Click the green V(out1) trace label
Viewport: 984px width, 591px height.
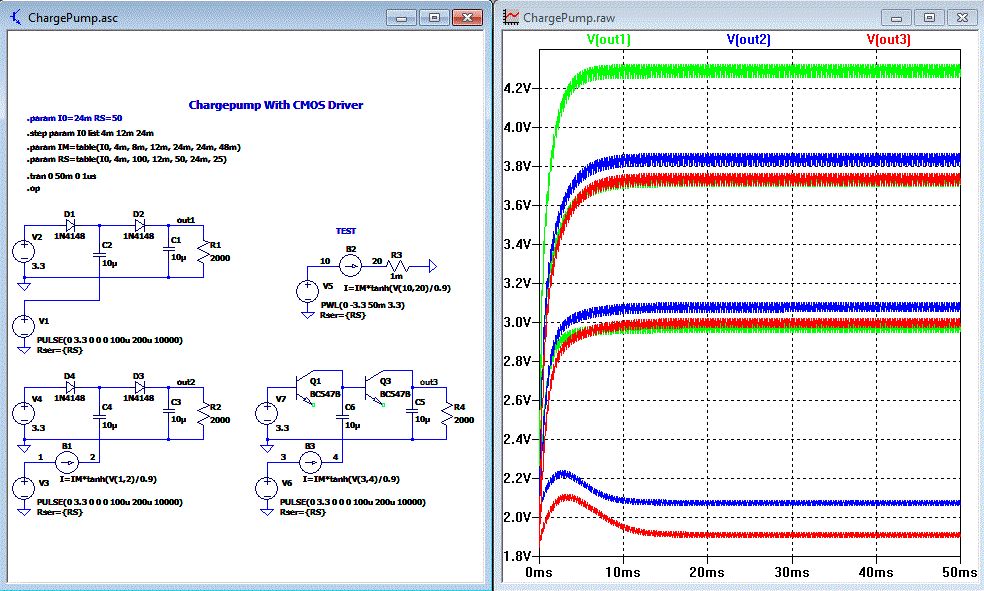[x=608, y=39]
